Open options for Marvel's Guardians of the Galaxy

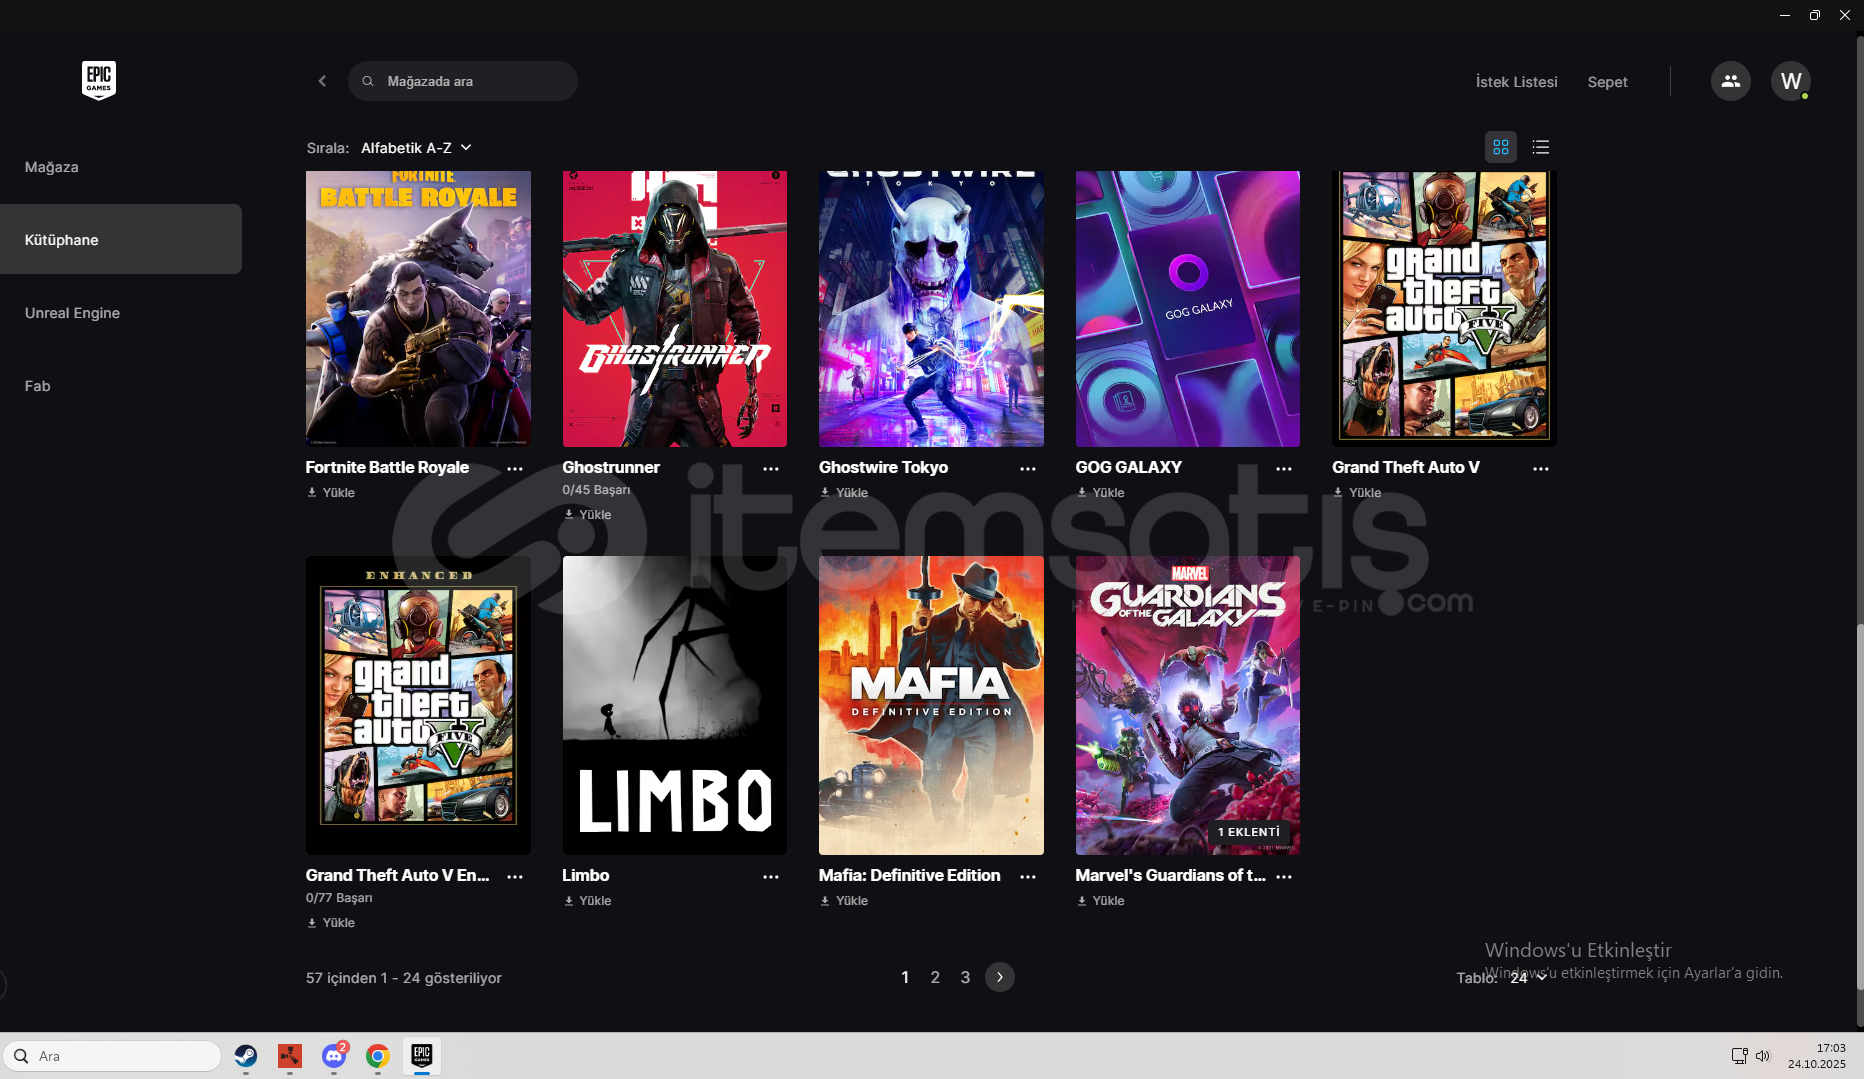pyautogui.click(x=1284, y=876)
